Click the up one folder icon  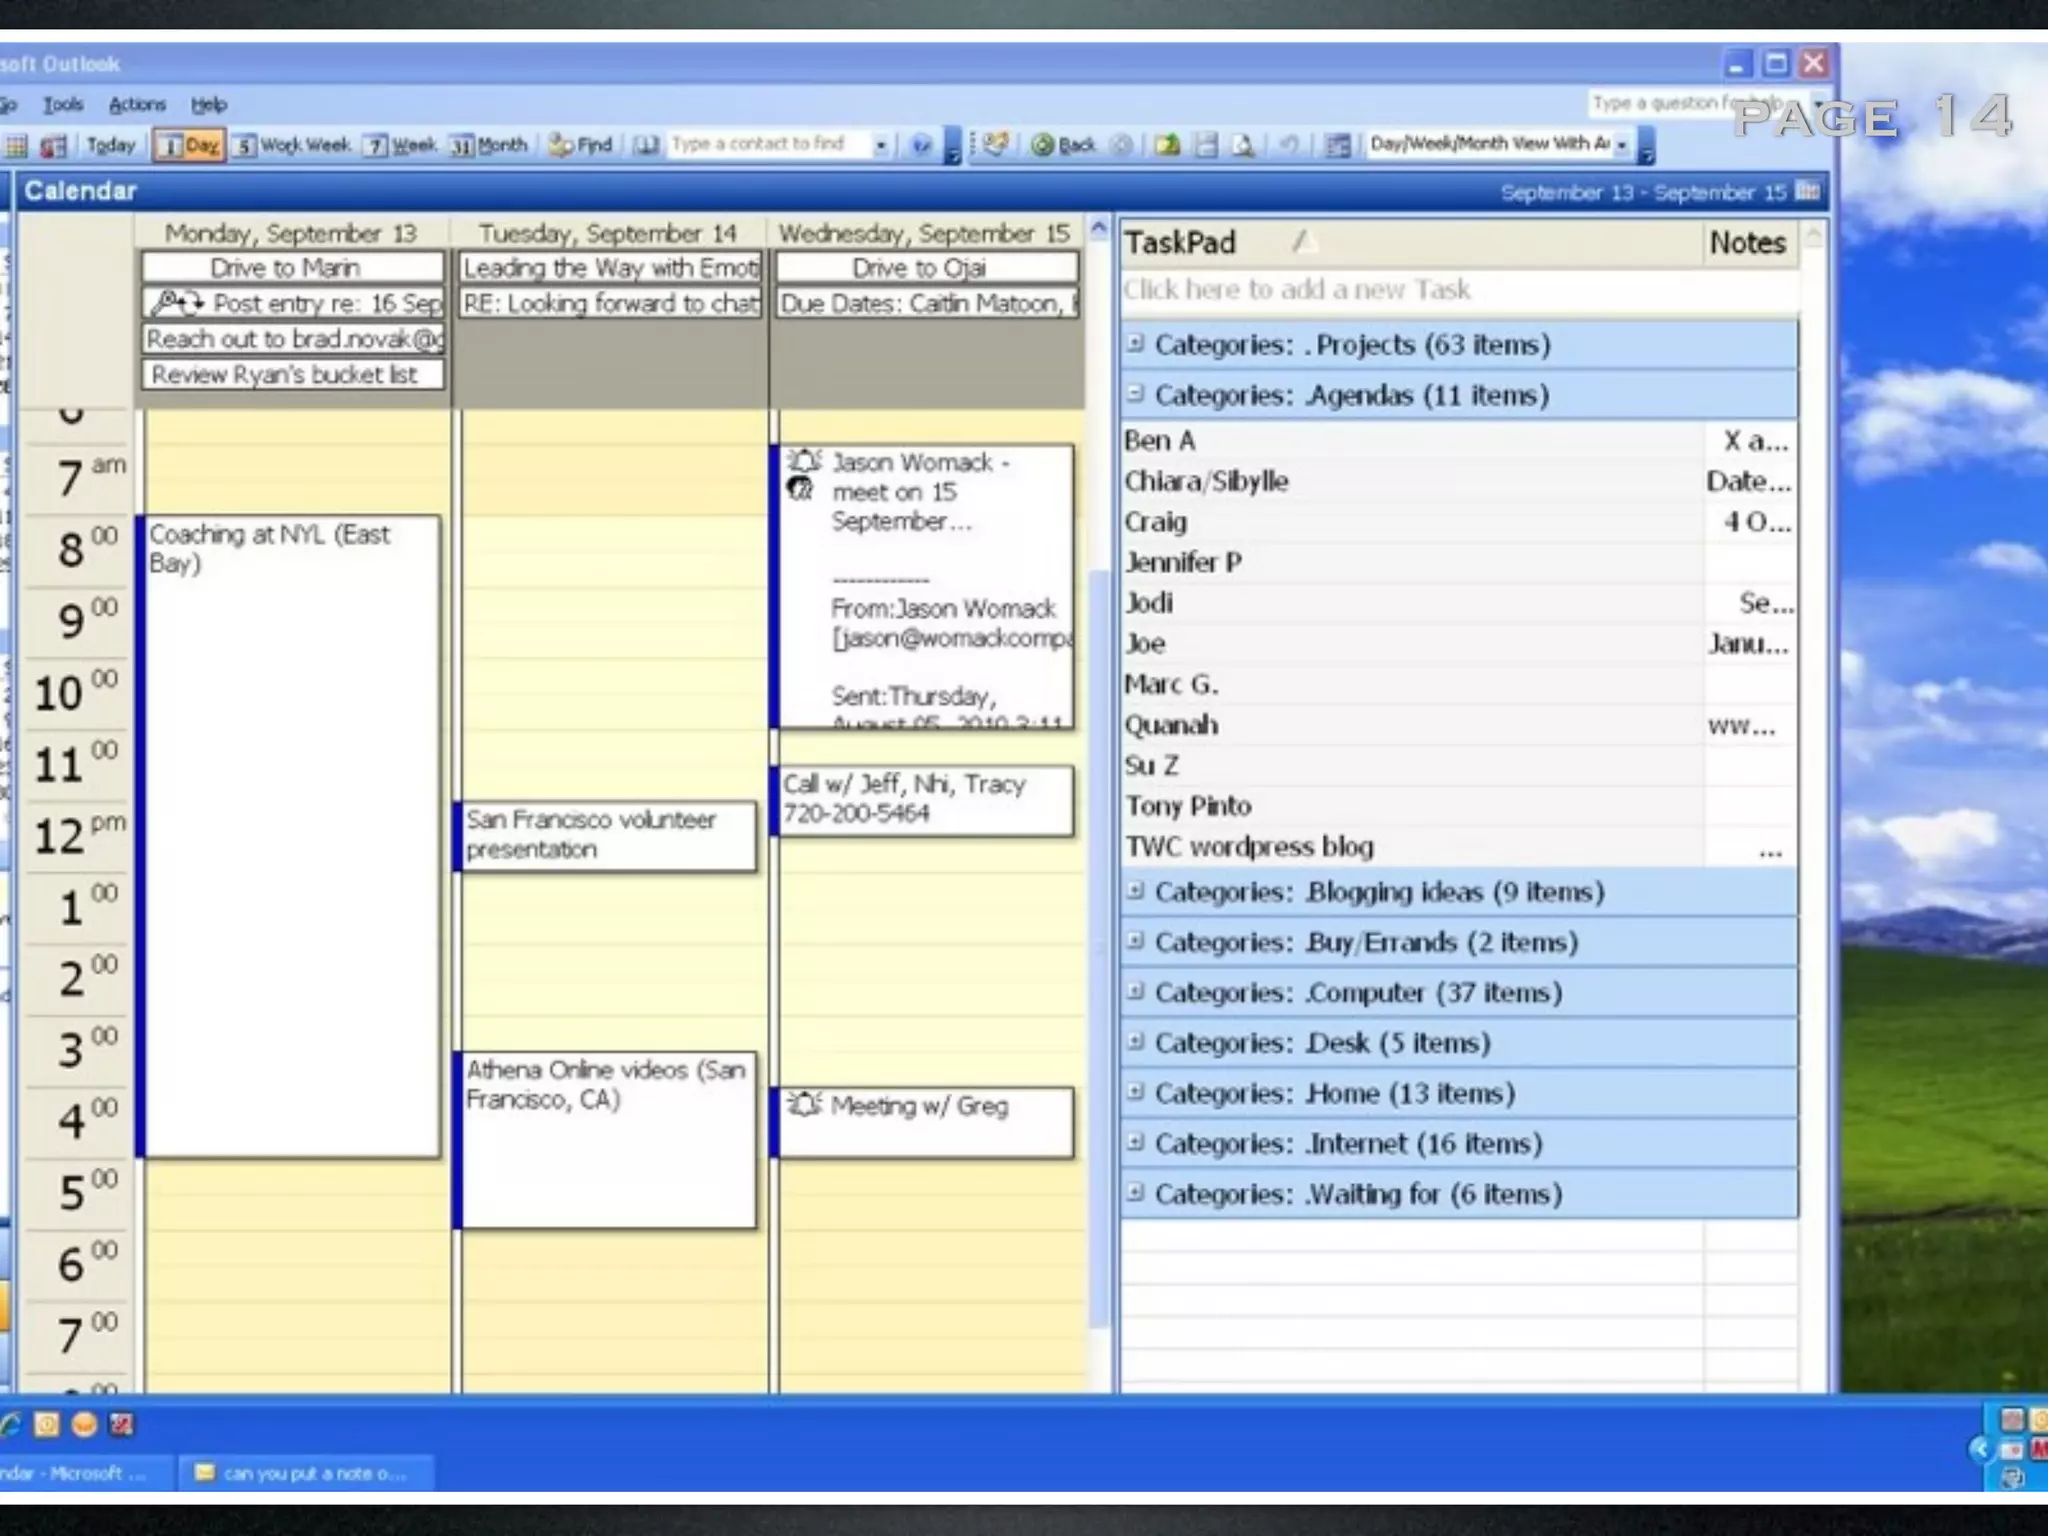tap(1166, 145)
